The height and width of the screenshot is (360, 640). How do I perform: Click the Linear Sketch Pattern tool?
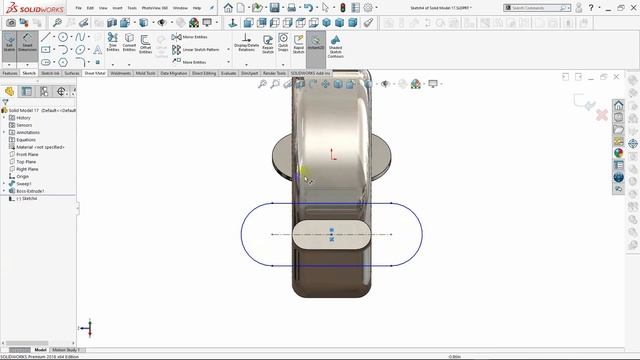tap(196, 50)
